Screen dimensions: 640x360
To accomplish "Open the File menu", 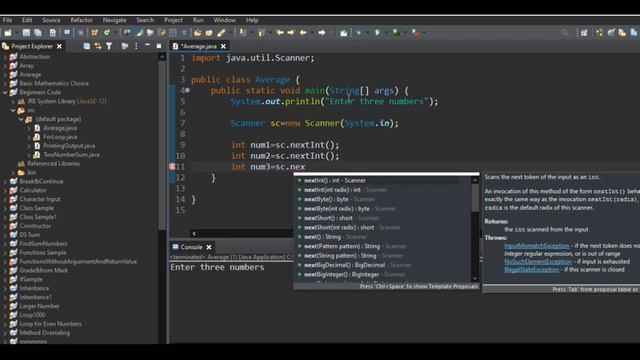I will click(7, 20).
